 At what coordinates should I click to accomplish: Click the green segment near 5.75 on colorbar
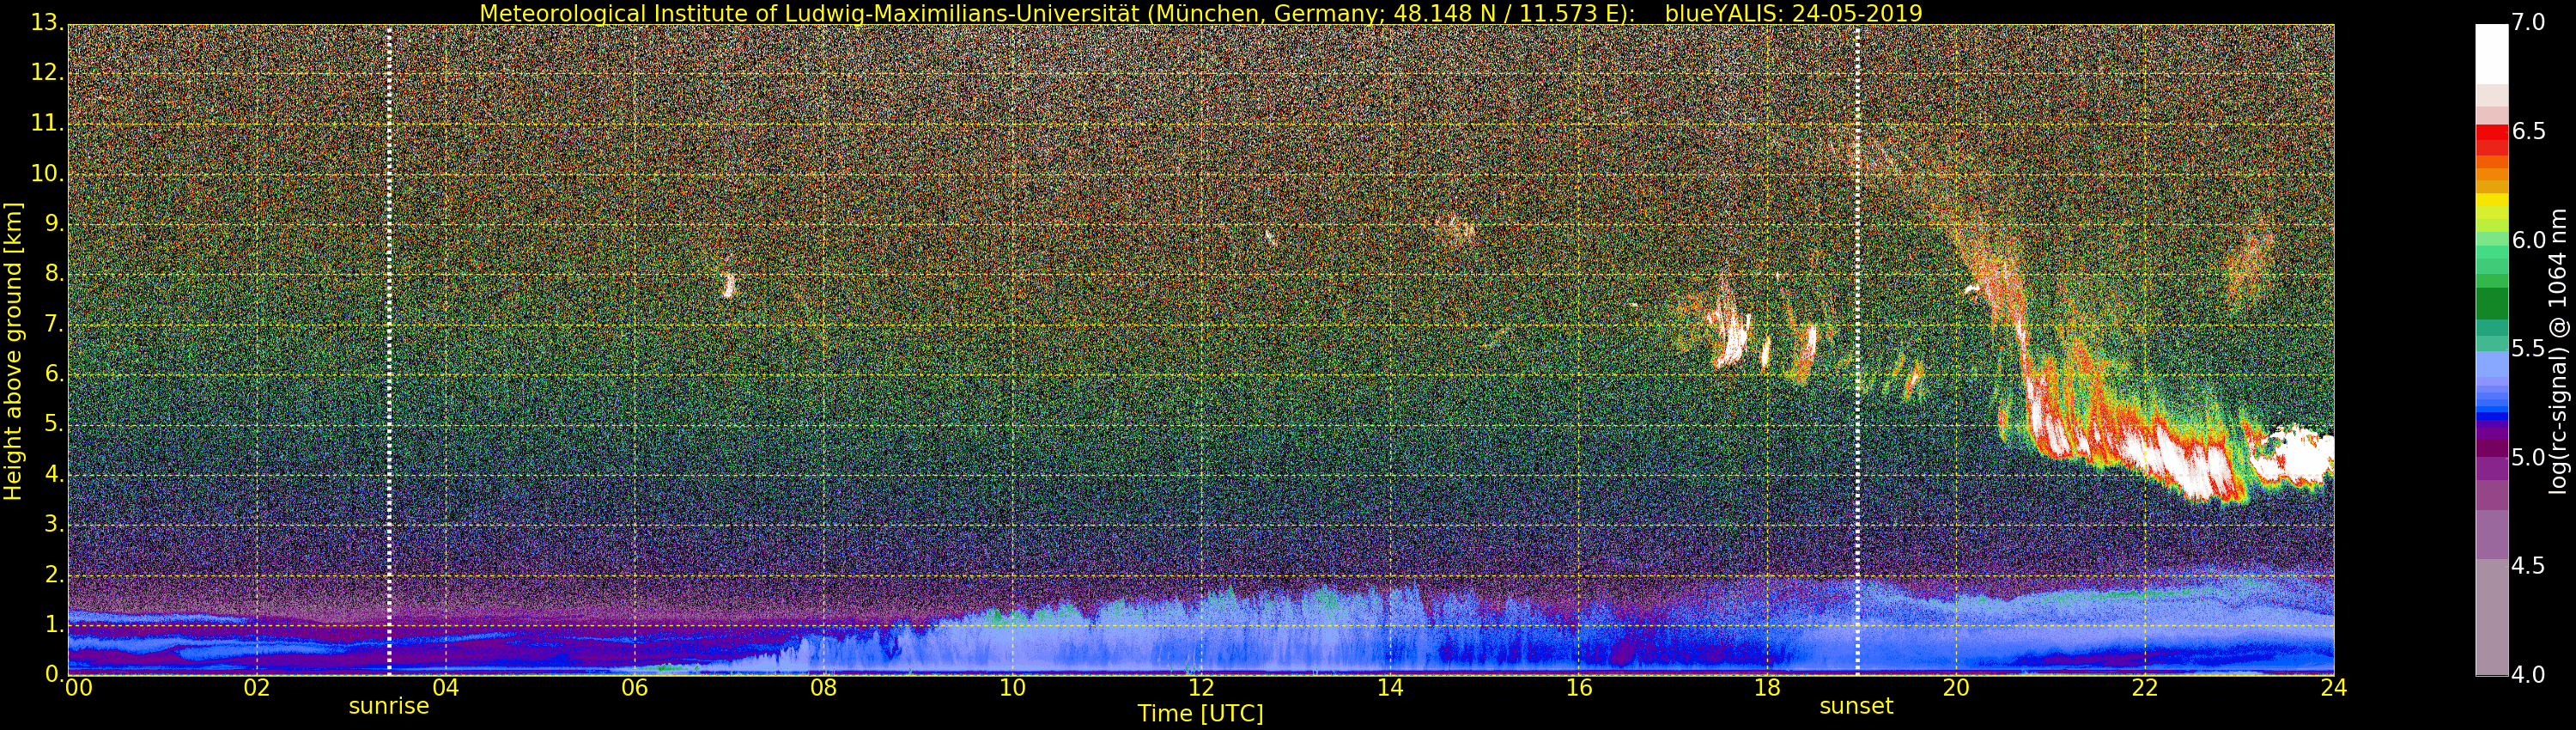click(x=2492, y=303)
